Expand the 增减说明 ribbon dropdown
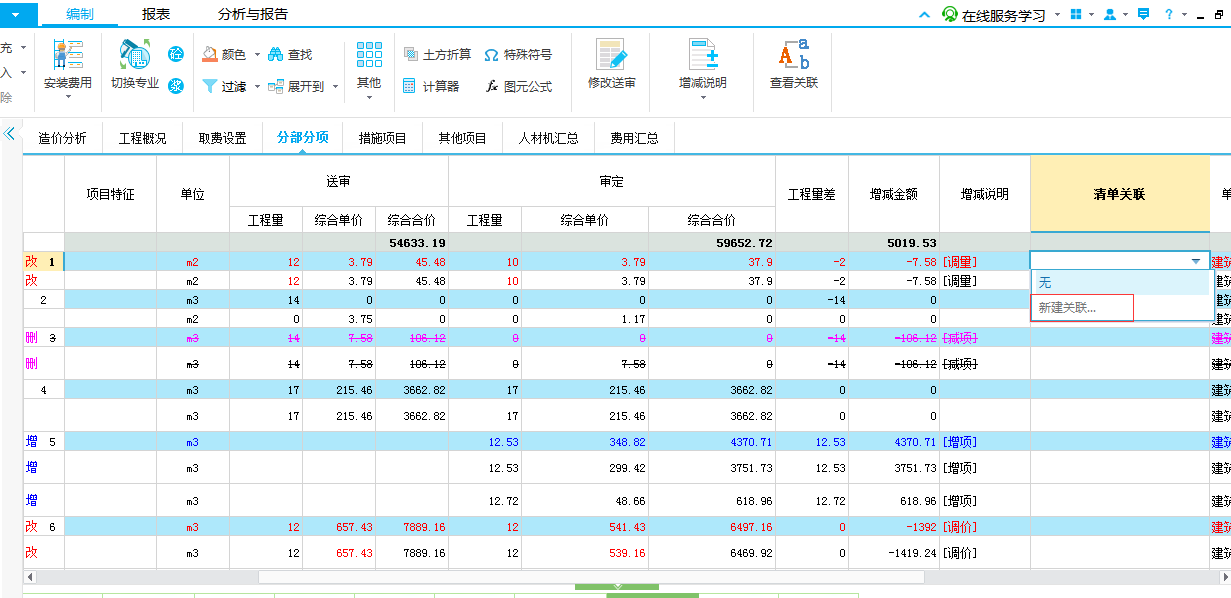 tap(702, 98)
